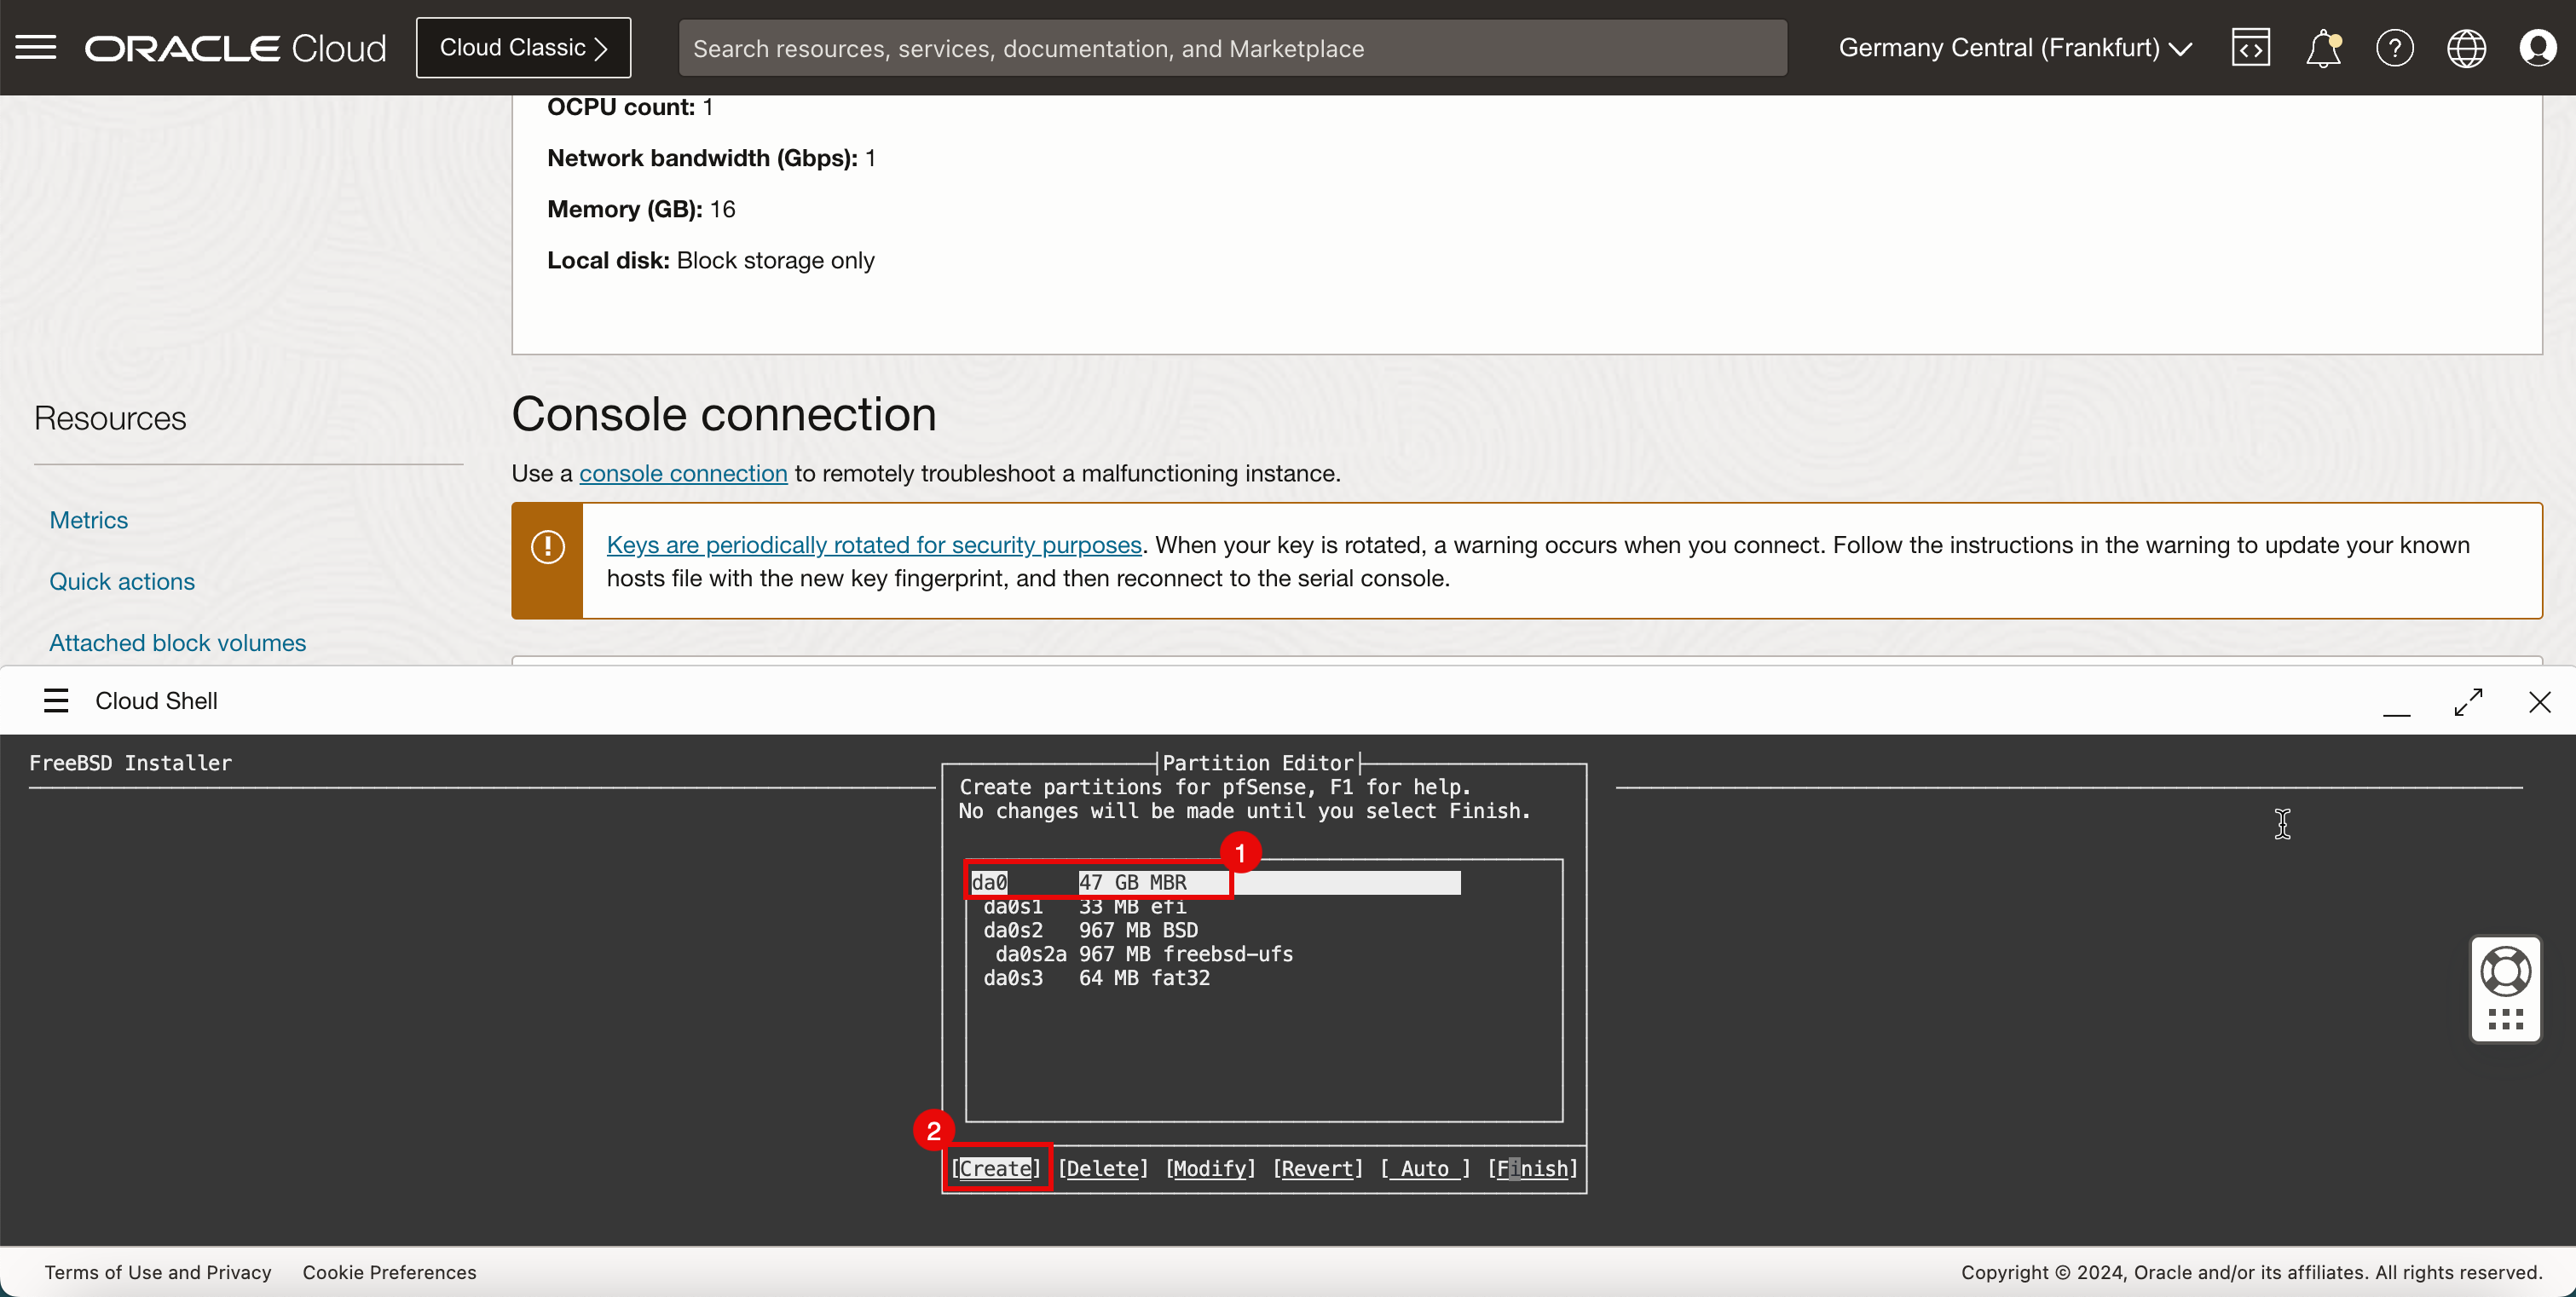Click Keys are periodically rotated link
The height and width of the screenshot is (1297, 2576).
[x=874, y=543]
